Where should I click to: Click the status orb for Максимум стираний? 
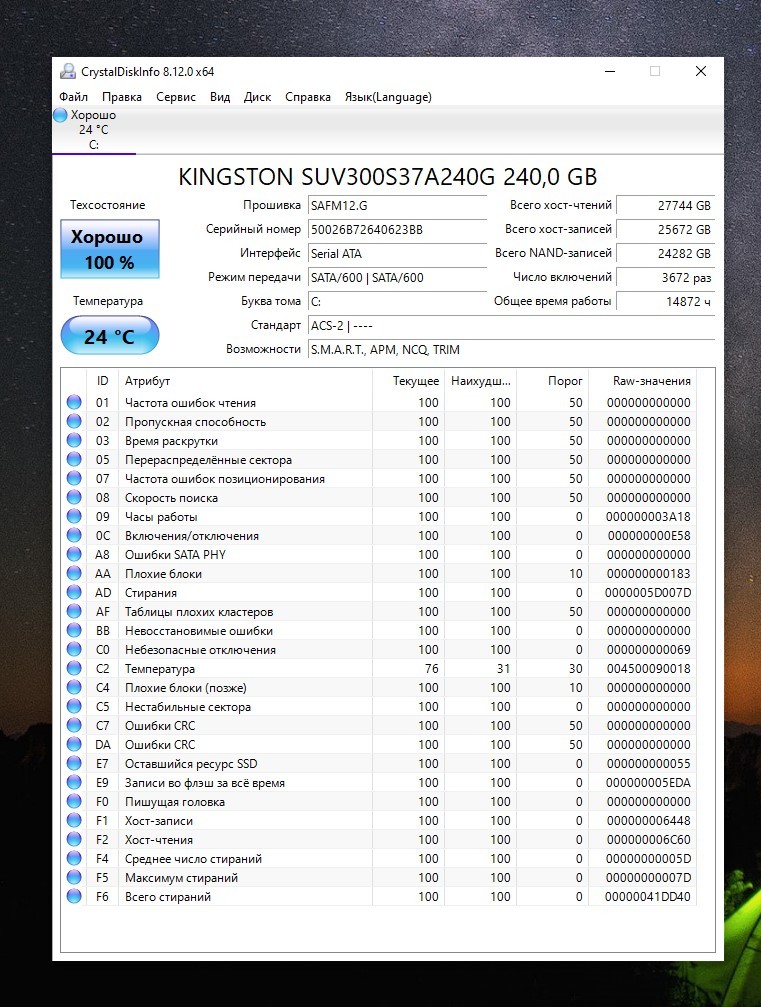[74, 877]
